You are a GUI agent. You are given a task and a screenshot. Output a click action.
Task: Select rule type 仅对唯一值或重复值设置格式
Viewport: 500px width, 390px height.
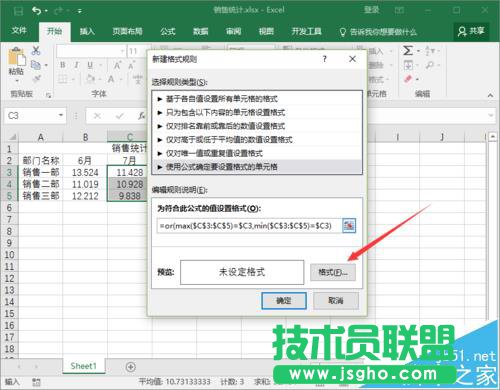click(257, 153)
